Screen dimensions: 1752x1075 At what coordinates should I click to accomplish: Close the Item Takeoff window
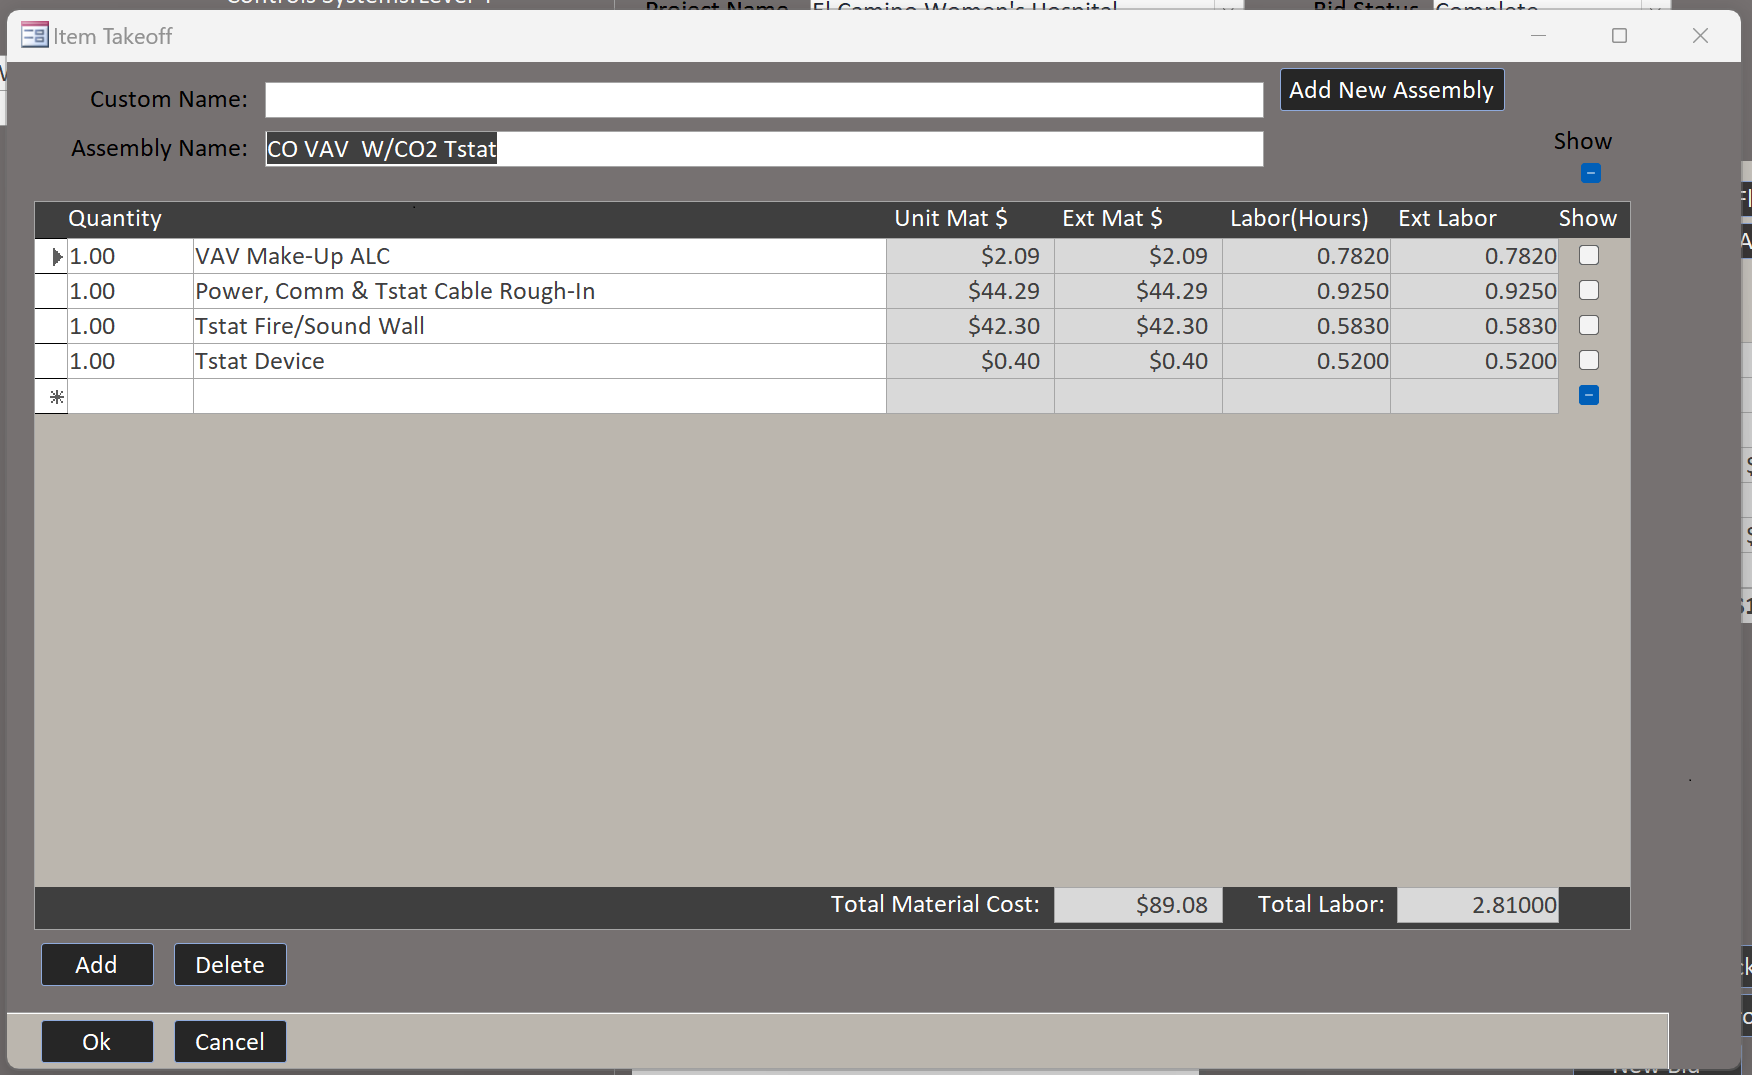[x=1700, y=36]
